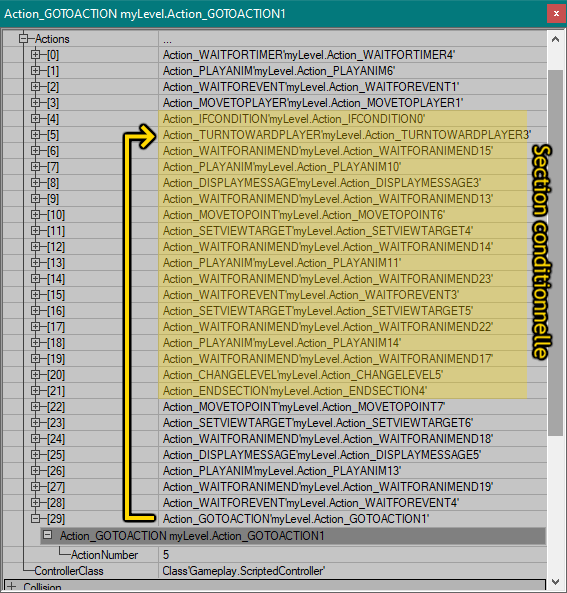Select the Action_TURNTOWARDPLAYER3 value

pos(347,135)
